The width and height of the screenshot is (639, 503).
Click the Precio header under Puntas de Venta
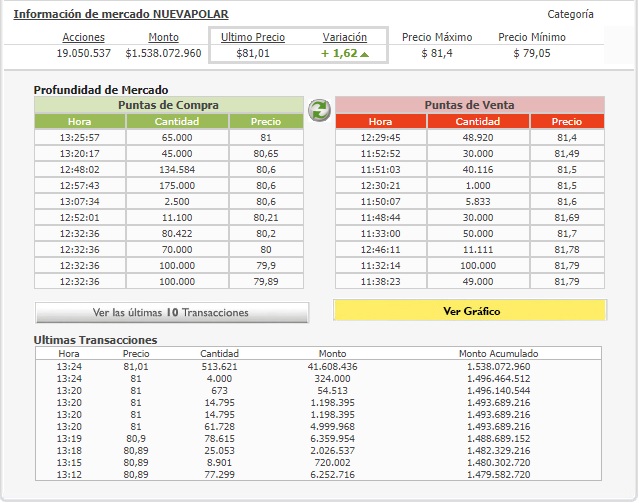click(x=567, y=121)
